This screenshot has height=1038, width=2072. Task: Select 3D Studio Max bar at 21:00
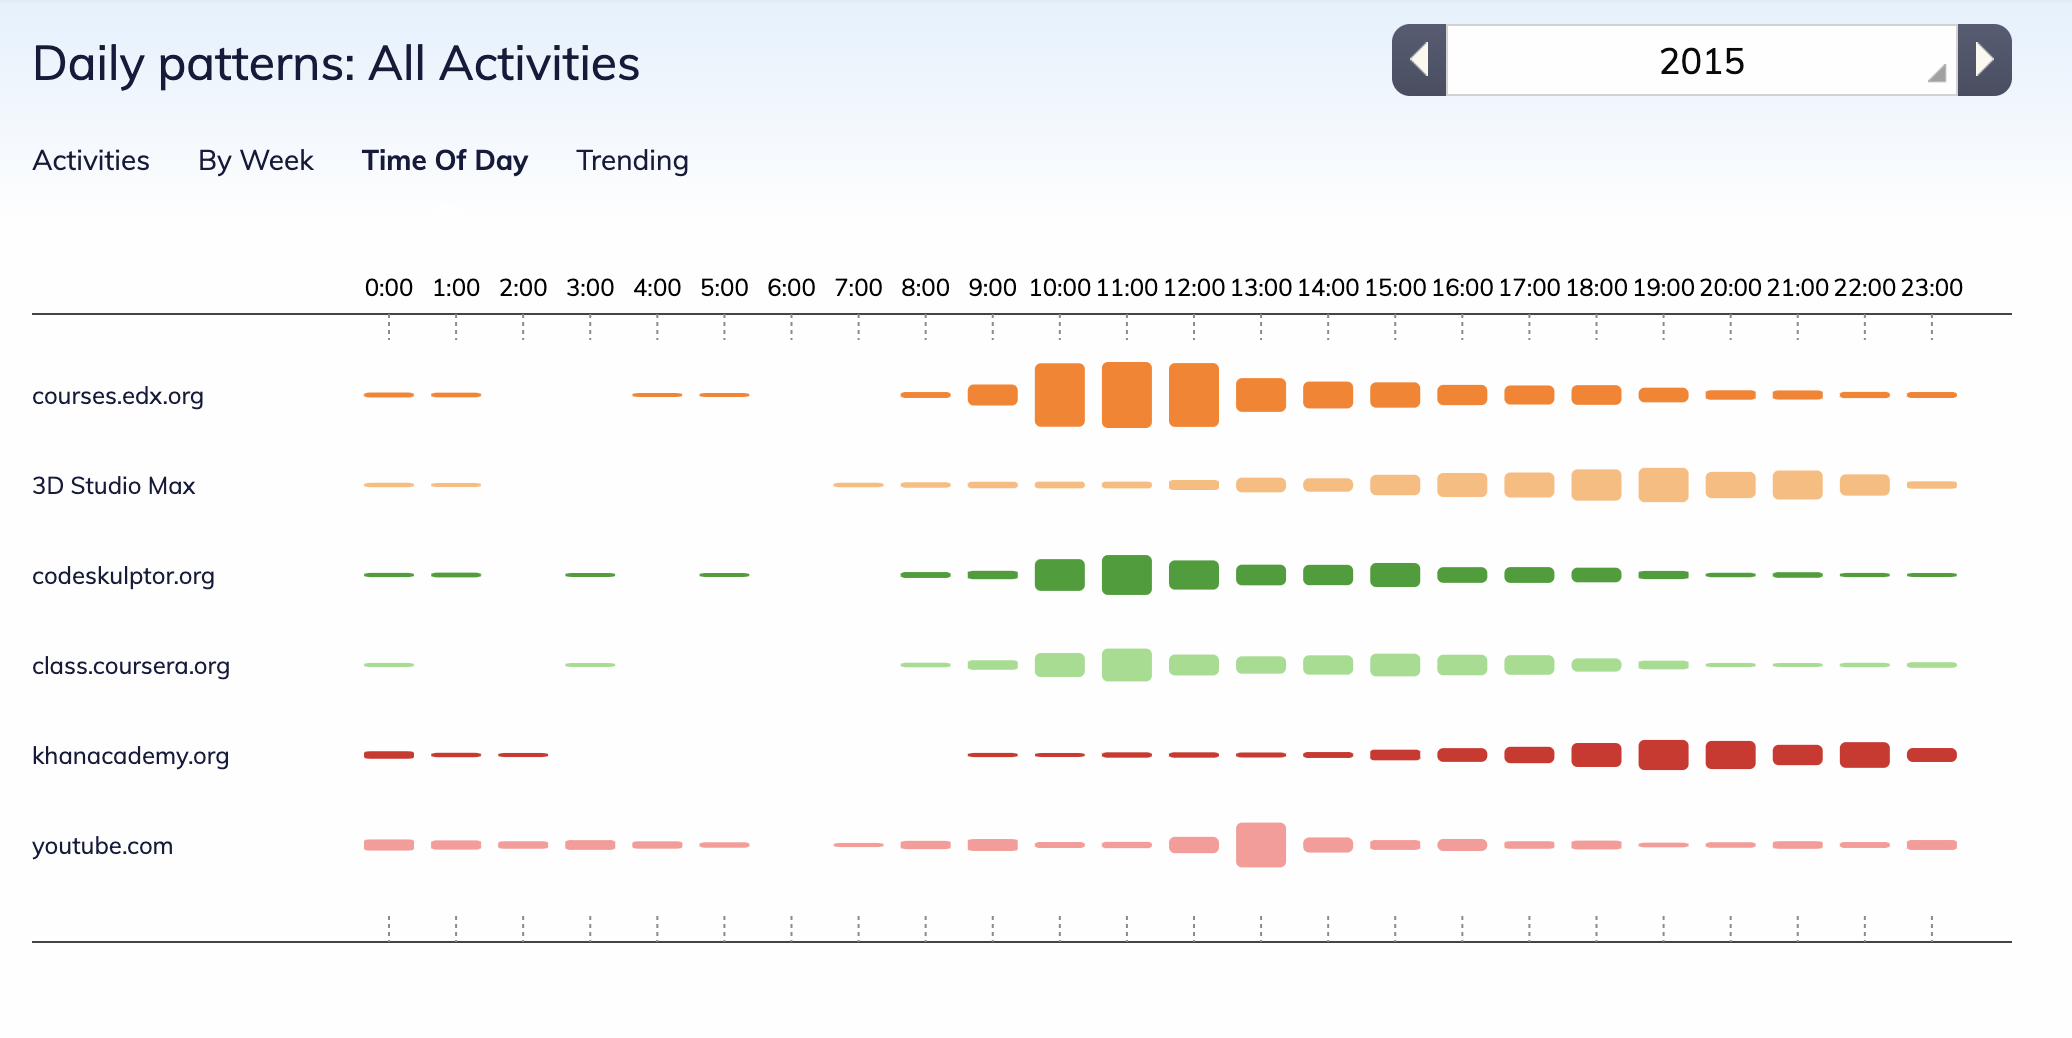click(1797, 485)
